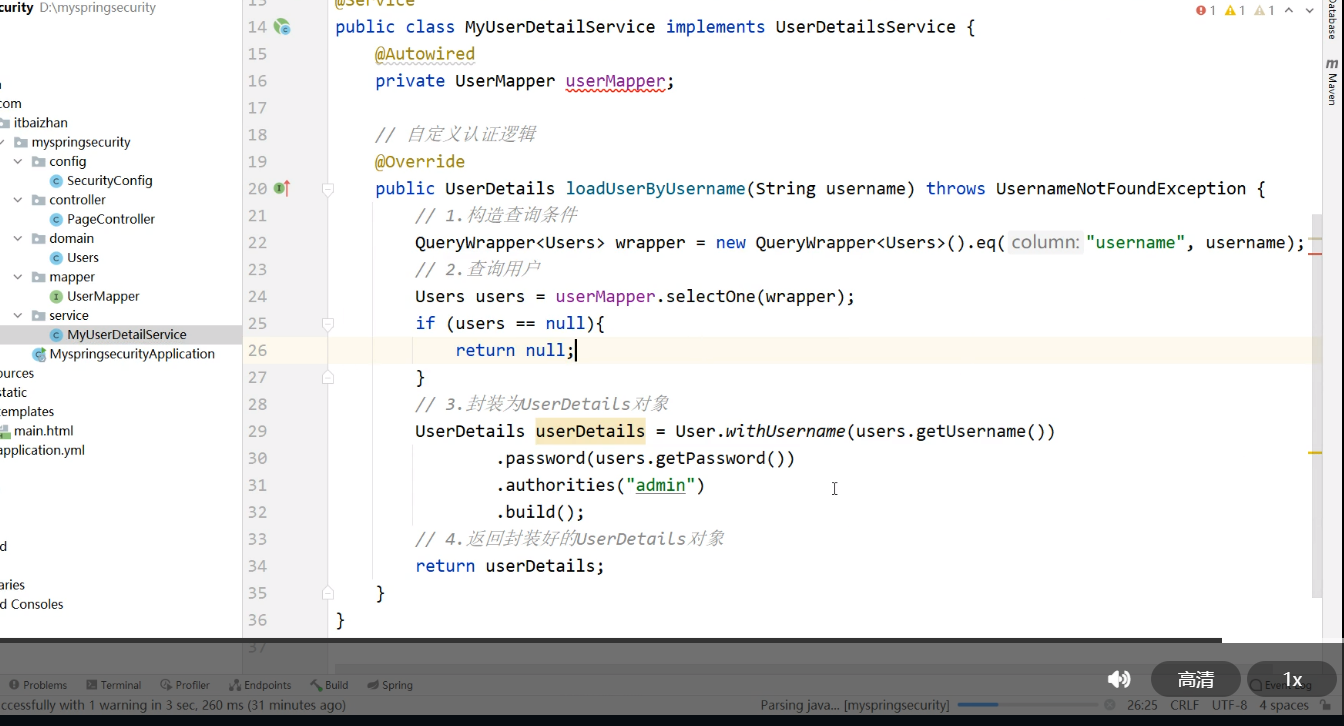Image resolution: width=1344 pixels, height=726 pixels.
Task: Click the "admin" string literal
Action: pyautogui.click(x=660, y=485)
